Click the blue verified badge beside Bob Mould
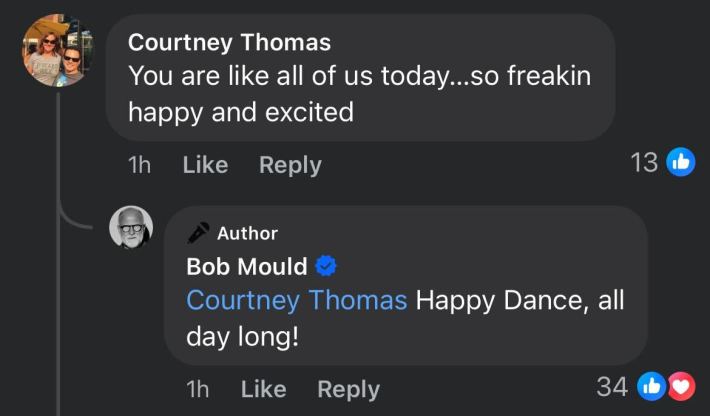Screen dimensions: 710x416 pyautogui.click(x=326, y=266)
